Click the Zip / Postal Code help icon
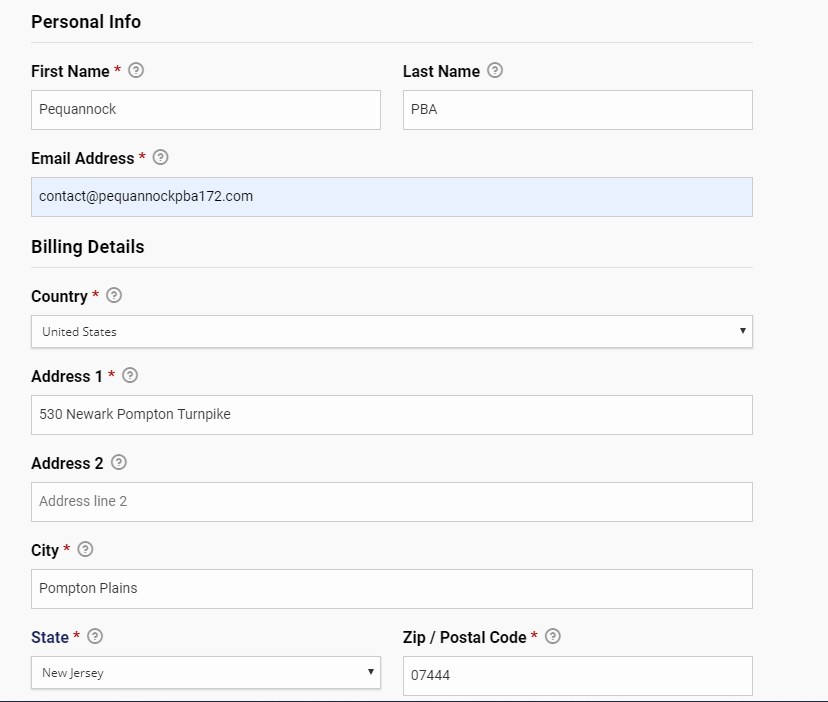The height and width of the screenshot is (702, 828). point(553,637)
